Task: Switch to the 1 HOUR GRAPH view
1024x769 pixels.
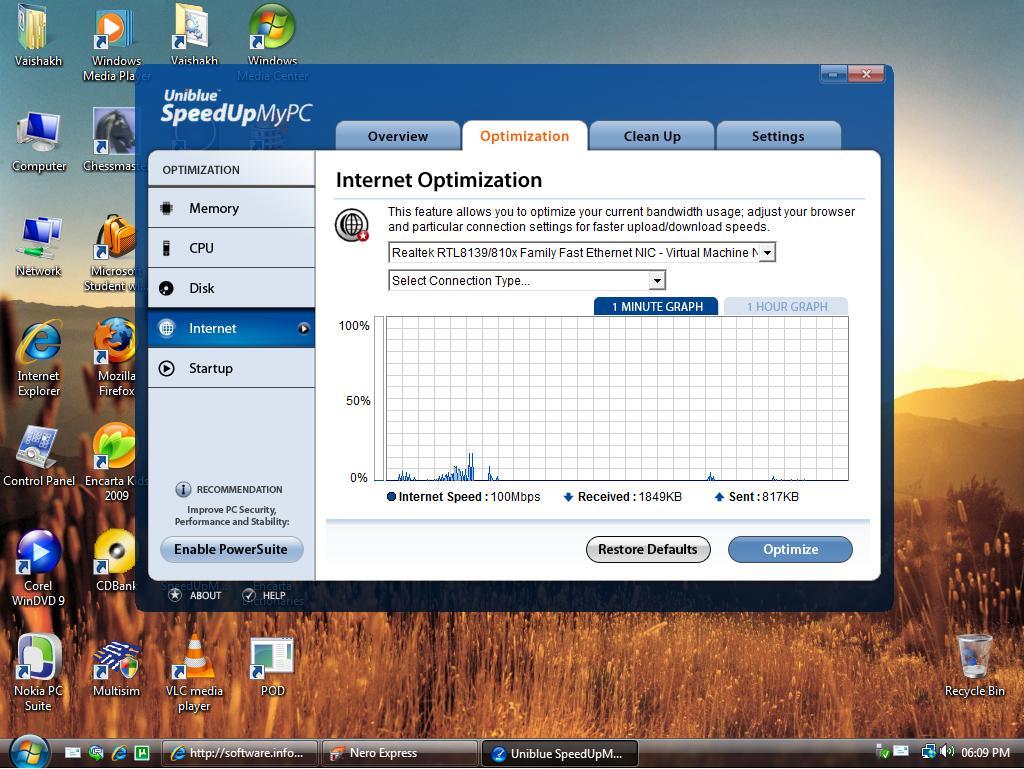Action: pyautogui.click(x=786, y=306)
